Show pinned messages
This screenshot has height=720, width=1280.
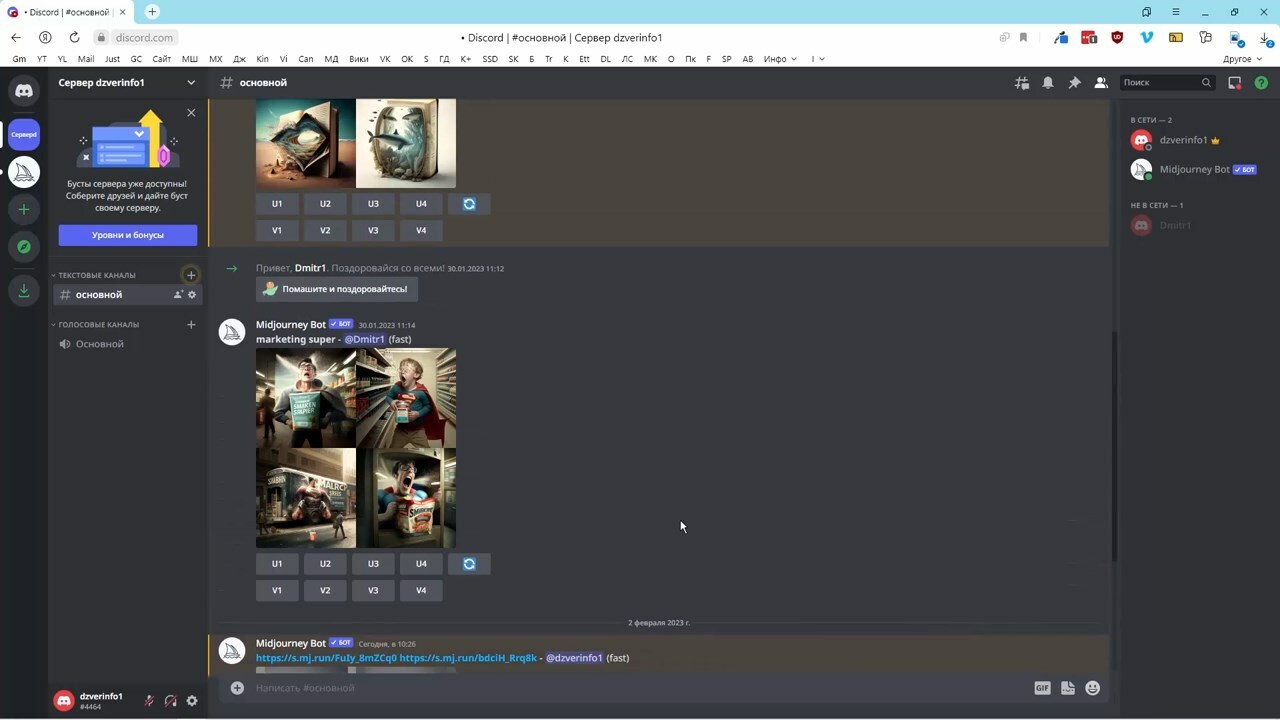[x=1074, y=83]
